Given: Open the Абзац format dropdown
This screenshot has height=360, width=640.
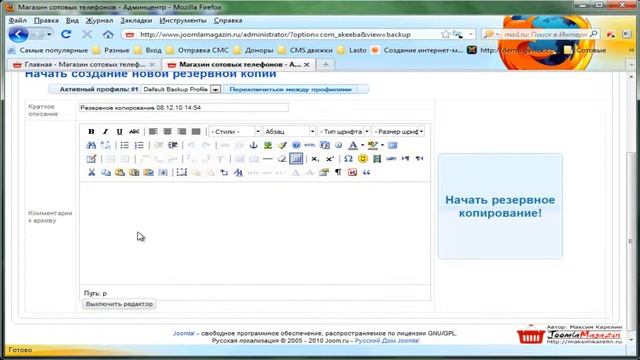Looking at the screenshot, I should (x=289, y=131).
